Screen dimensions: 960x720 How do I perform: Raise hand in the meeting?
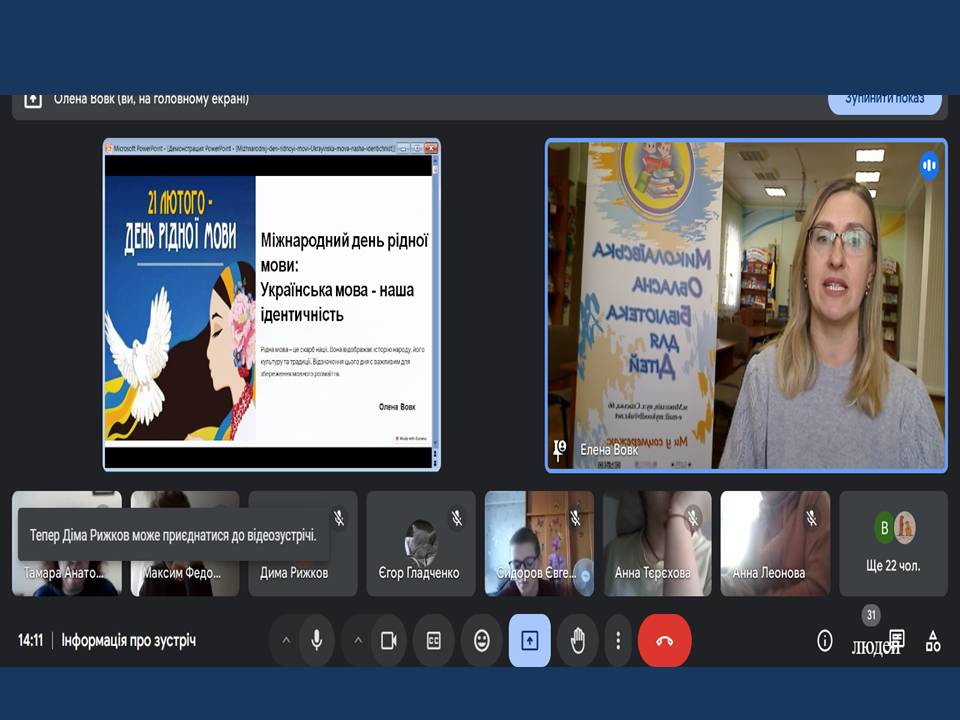click(x=577, y=641)
